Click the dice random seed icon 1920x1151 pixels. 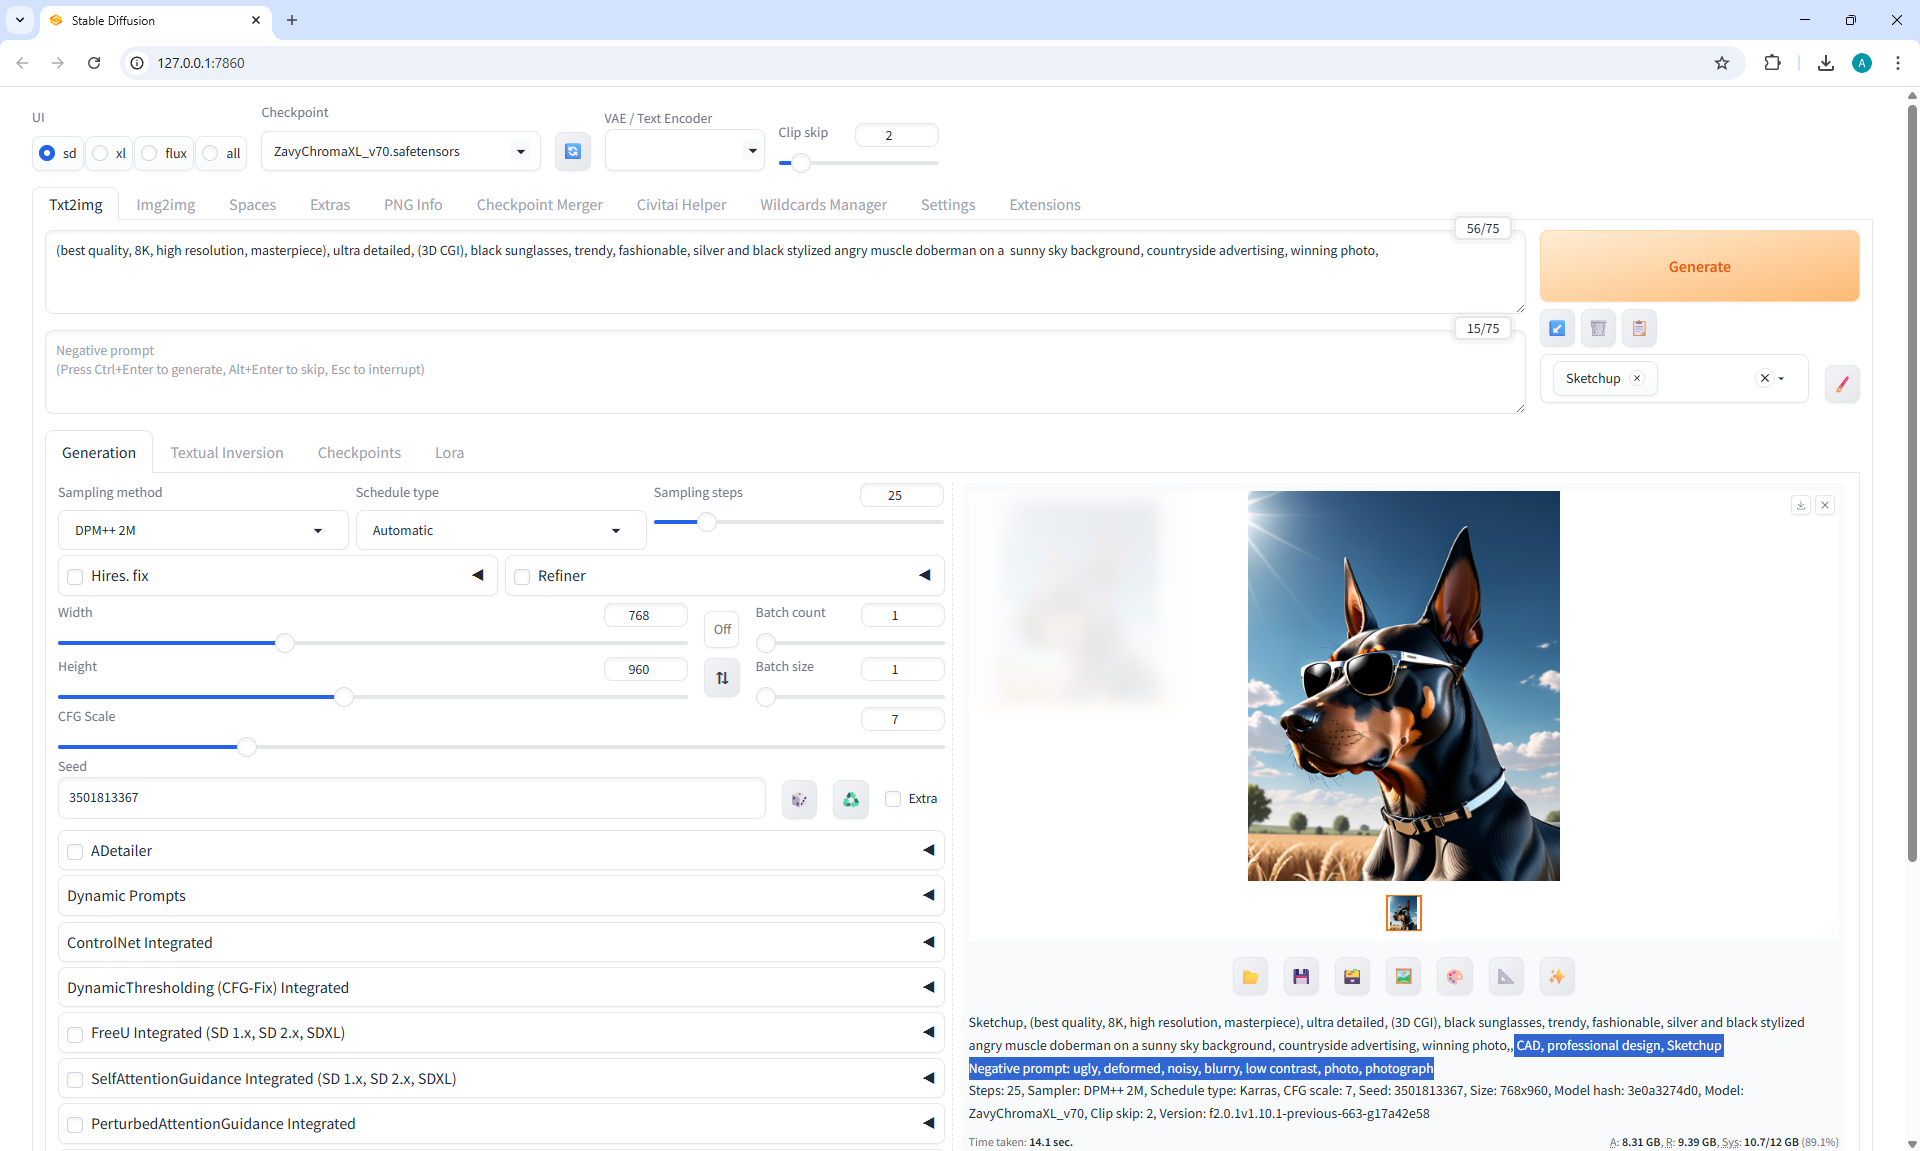pyautogui.click(x=799, y=799)
